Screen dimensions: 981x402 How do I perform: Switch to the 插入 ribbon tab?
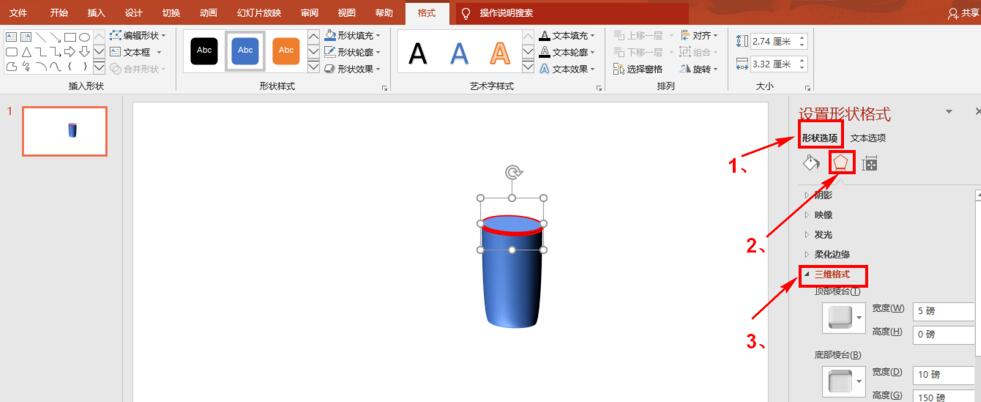tap(96, 13)
